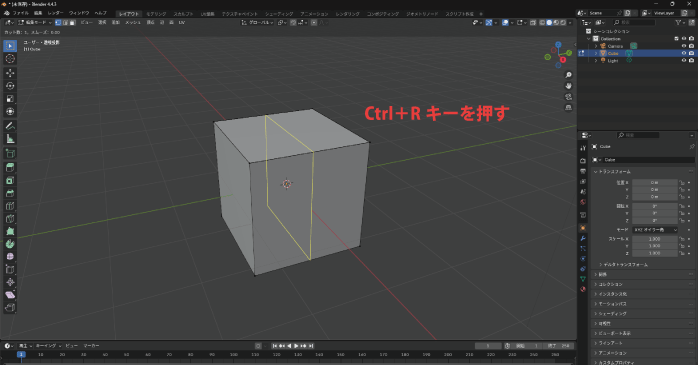This screenshot has height=365, width=698.
Task: Enable vertex select mode
Action: tap(58, 22)
